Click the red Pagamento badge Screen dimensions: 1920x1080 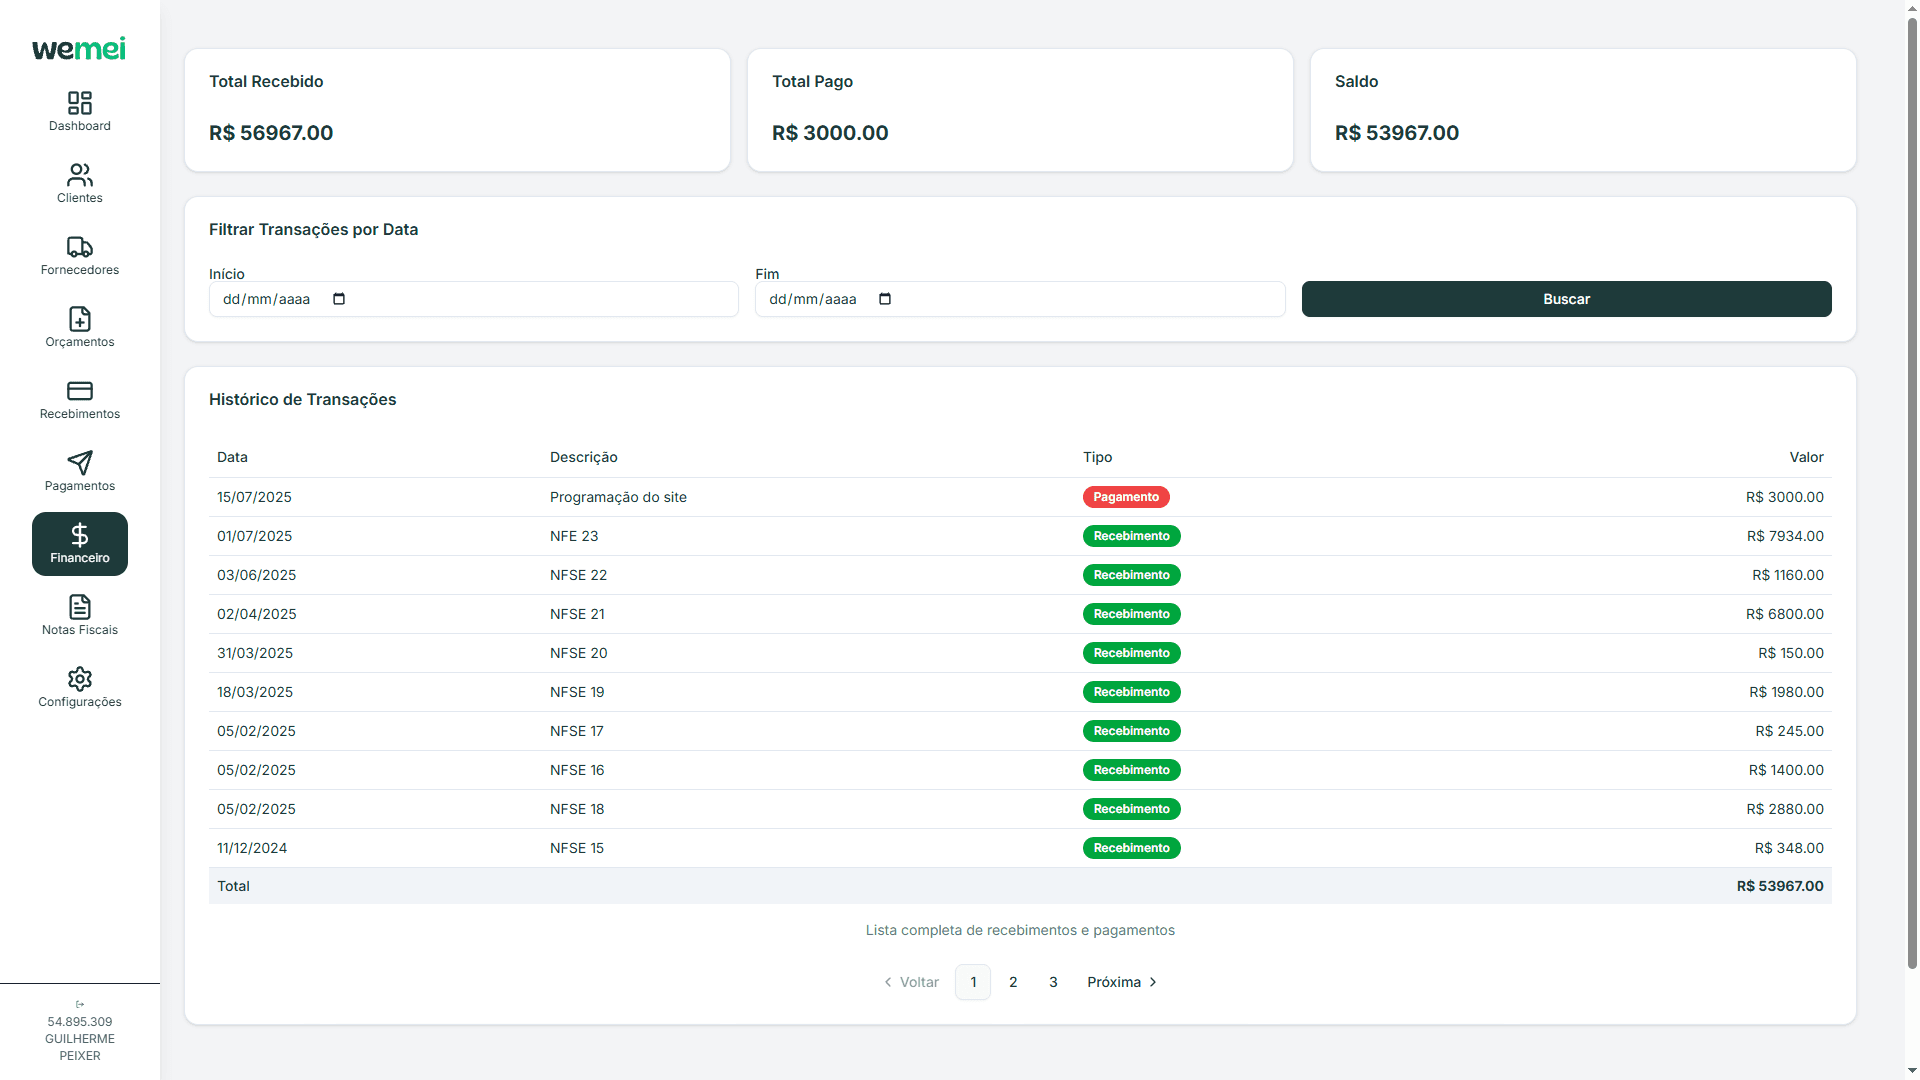(x=1126, y=497)
